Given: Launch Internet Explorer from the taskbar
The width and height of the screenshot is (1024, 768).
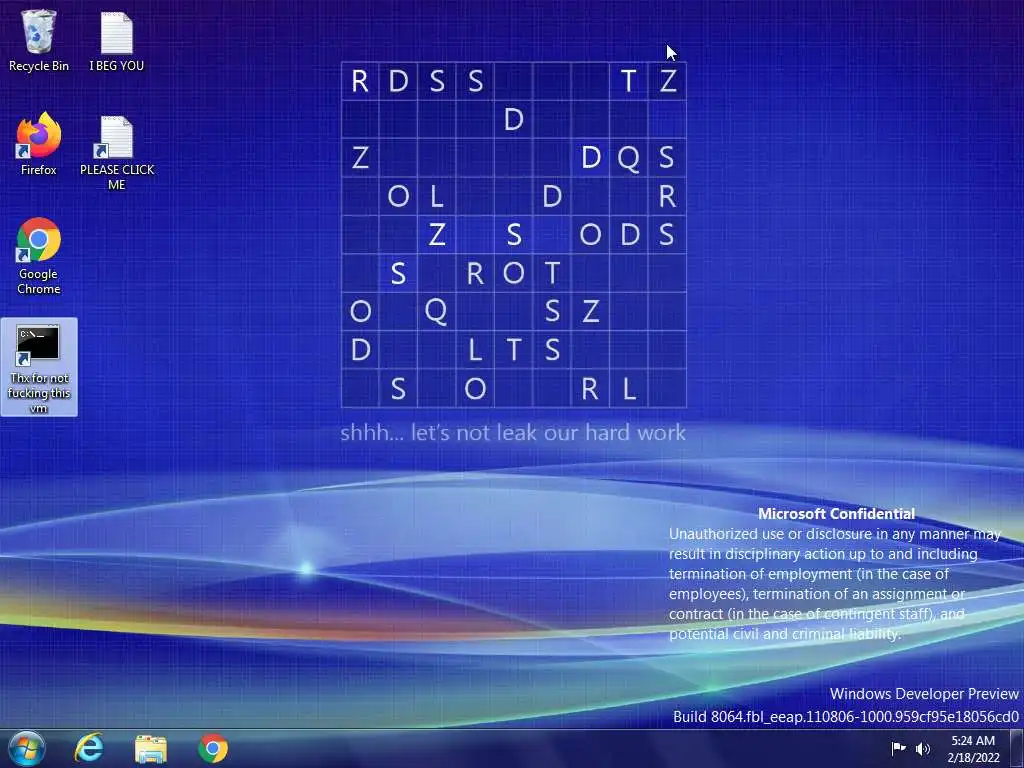Looking at the screenshot, I should (89, 748).
